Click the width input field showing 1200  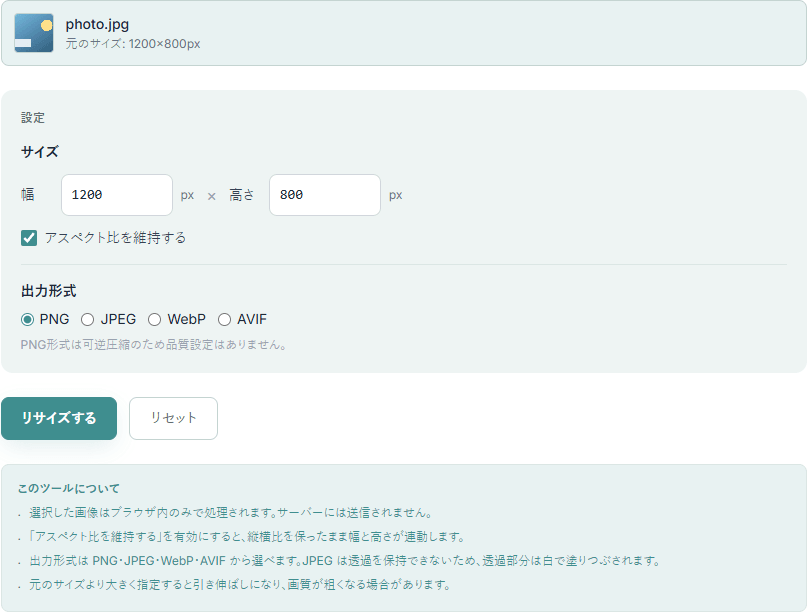pos(117,195)
